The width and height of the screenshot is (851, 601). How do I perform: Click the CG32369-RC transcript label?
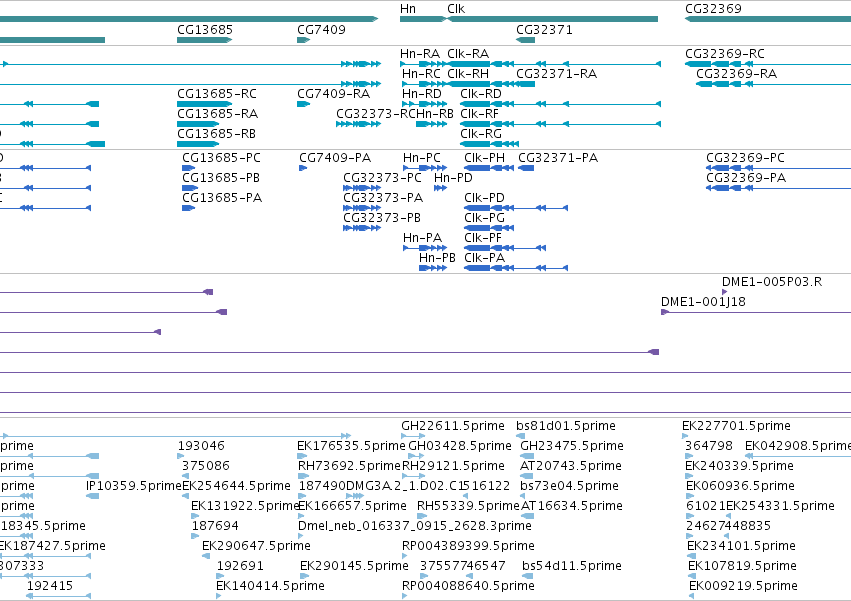(725, 54)
